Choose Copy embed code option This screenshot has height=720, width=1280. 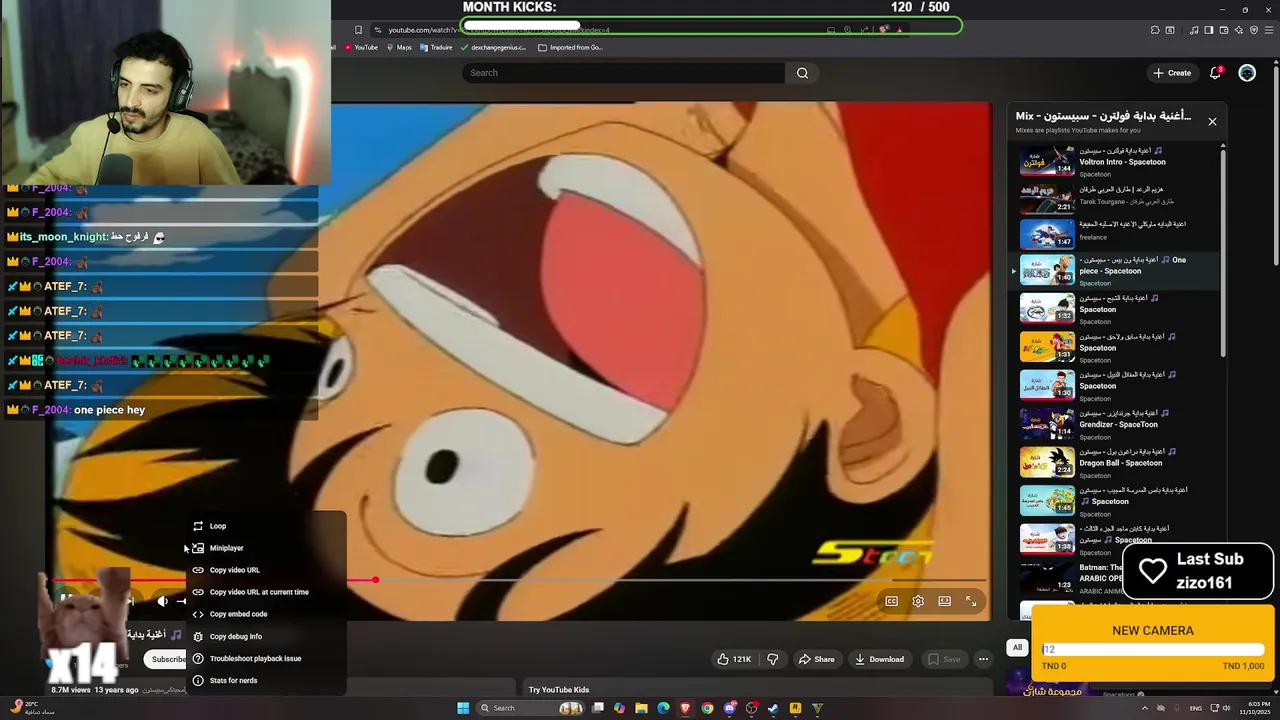pyautogui.click(x=265, y=614)
